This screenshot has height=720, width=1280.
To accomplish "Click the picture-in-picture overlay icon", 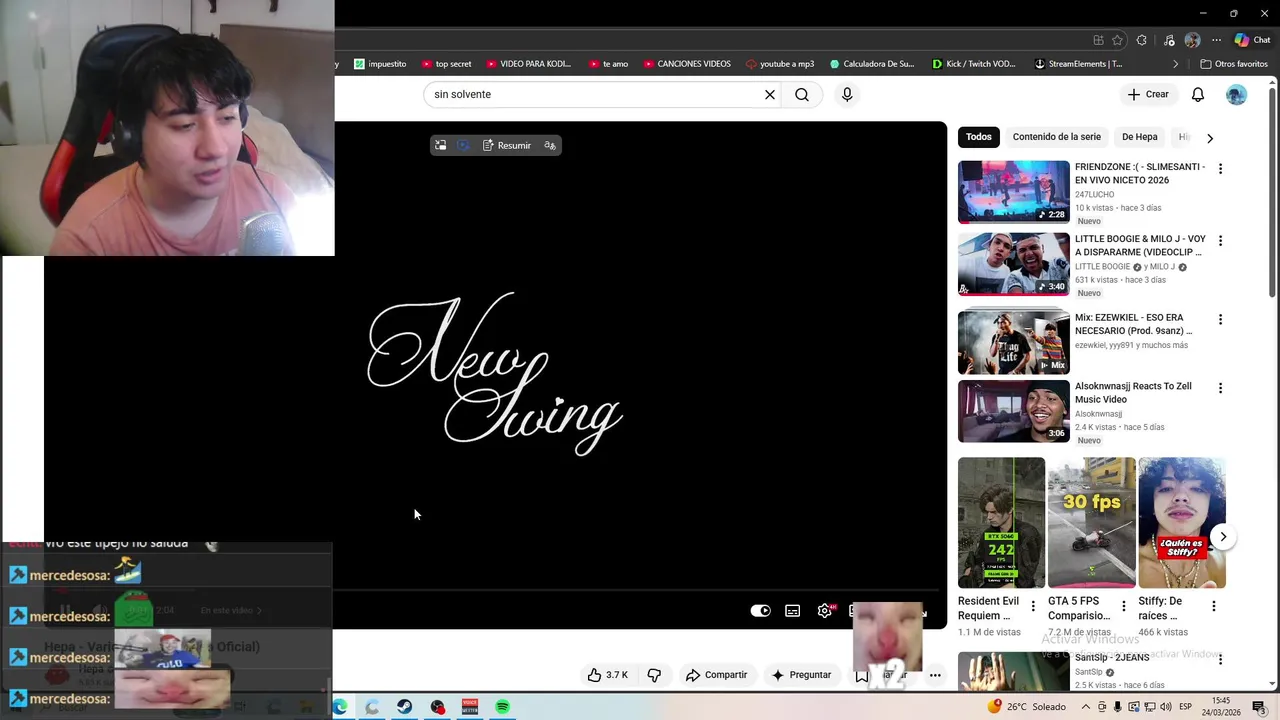I will [x=440, y=146].
